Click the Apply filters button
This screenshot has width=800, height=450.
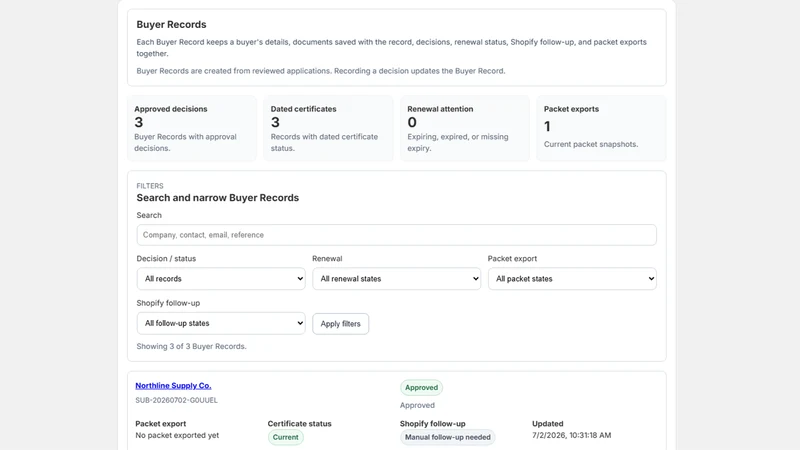[340, 323]
